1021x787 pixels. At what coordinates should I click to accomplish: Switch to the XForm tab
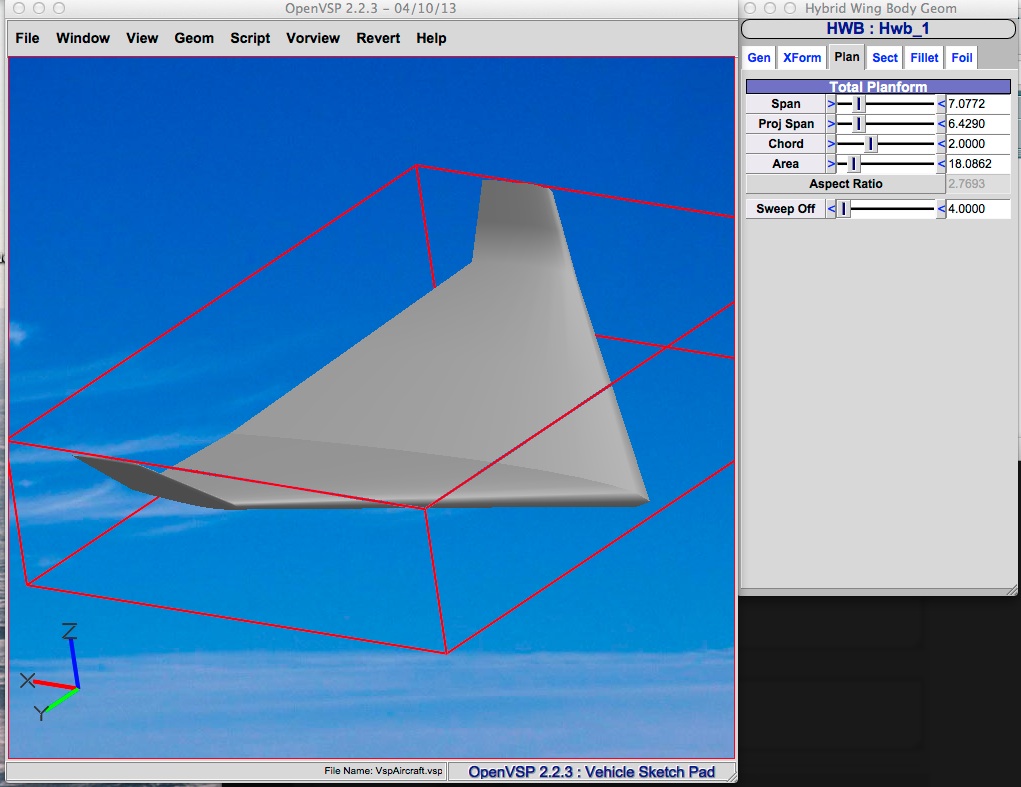click(x=802, y=58)
